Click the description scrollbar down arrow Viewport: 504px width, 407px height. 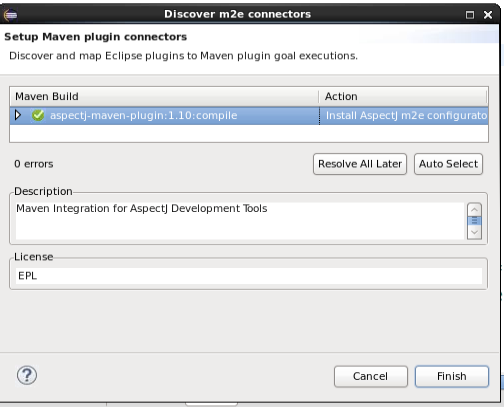(x=474, y=232)
